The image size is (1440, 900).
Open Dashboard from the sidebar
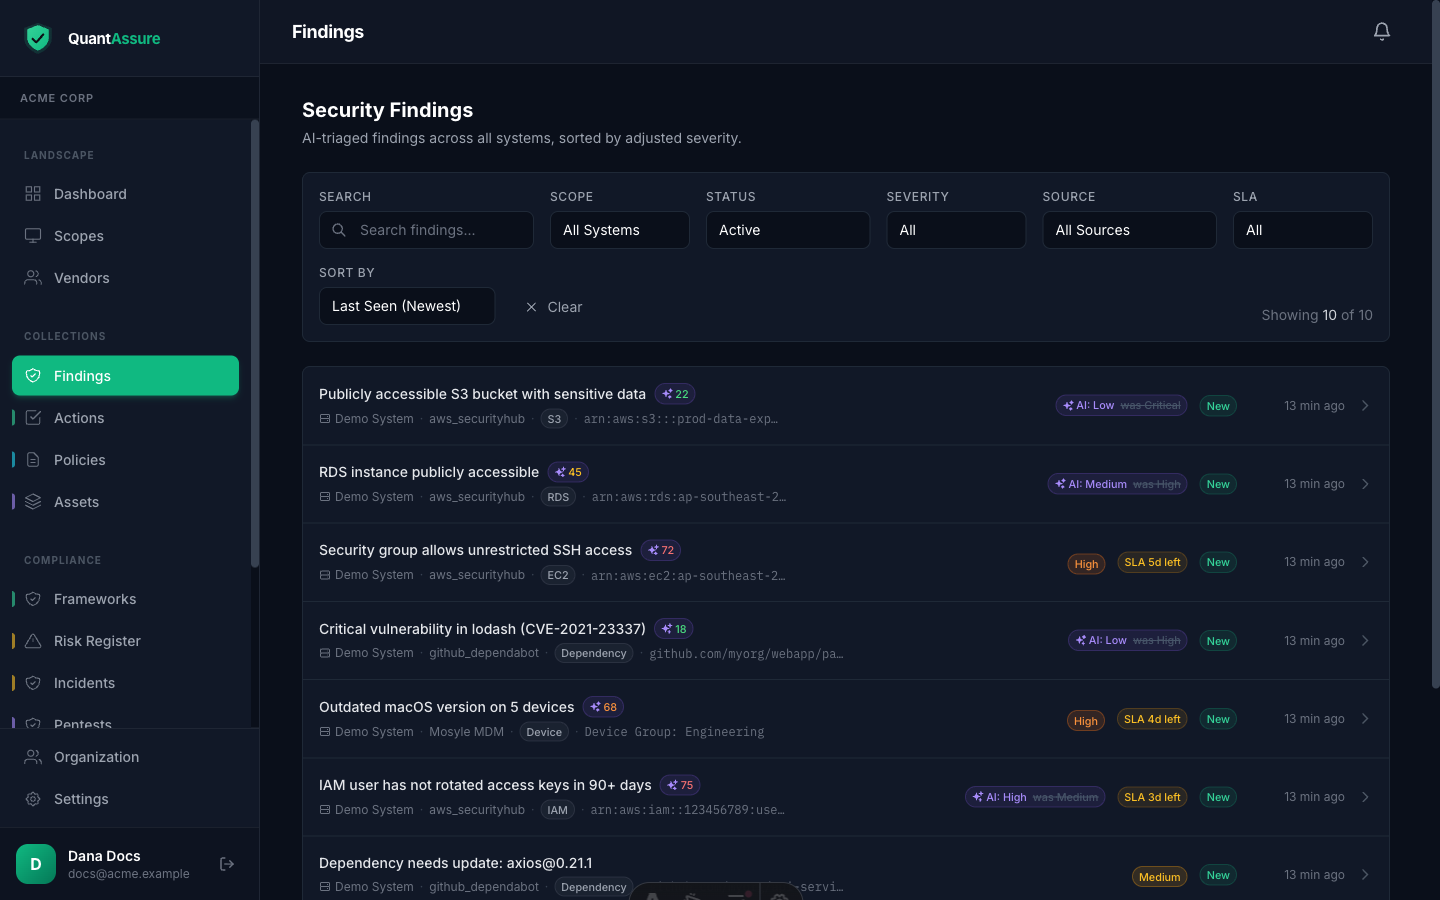pos(125,194)
